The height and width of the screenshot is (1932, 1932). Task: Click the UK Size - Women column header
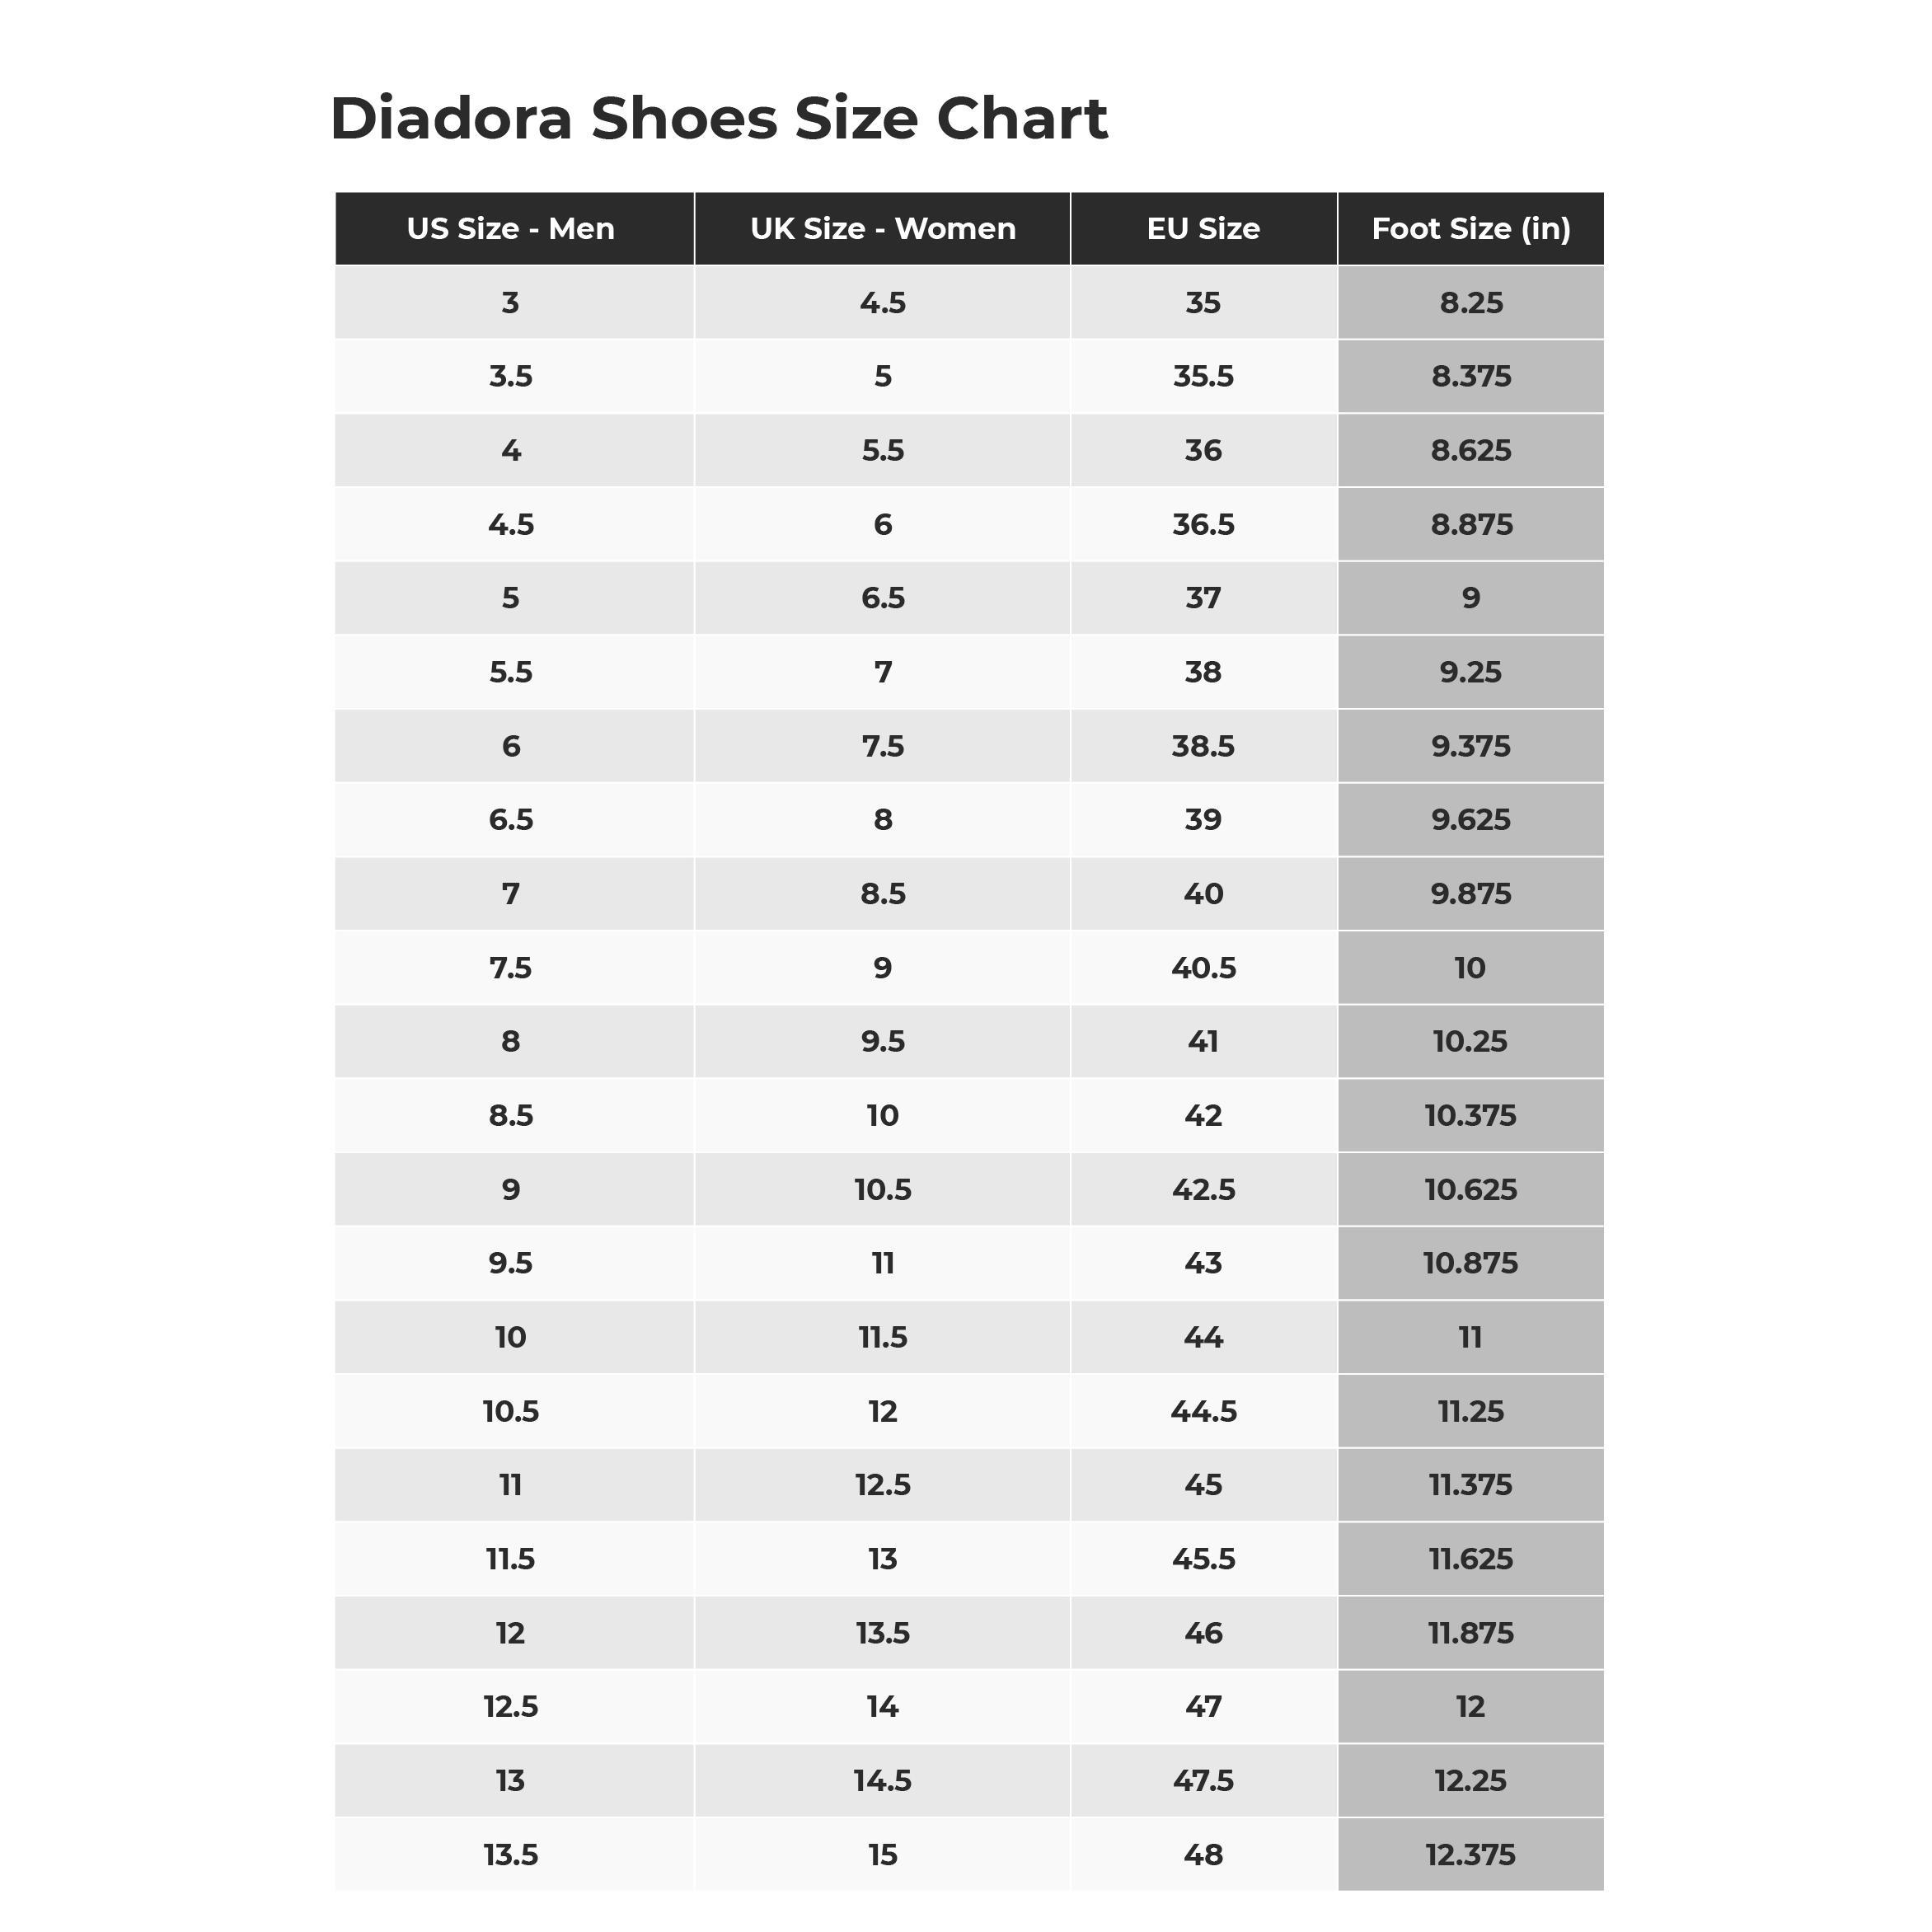[x=882, y=229]
